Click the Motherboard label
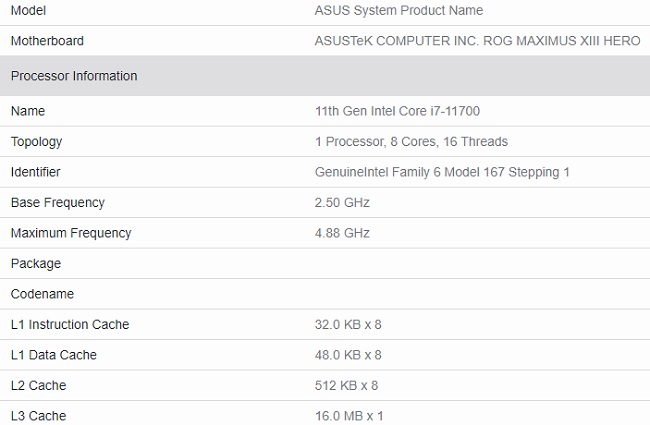Image resolution: width=650 pixels, height=425 pixels. click(x=47, y=41)
